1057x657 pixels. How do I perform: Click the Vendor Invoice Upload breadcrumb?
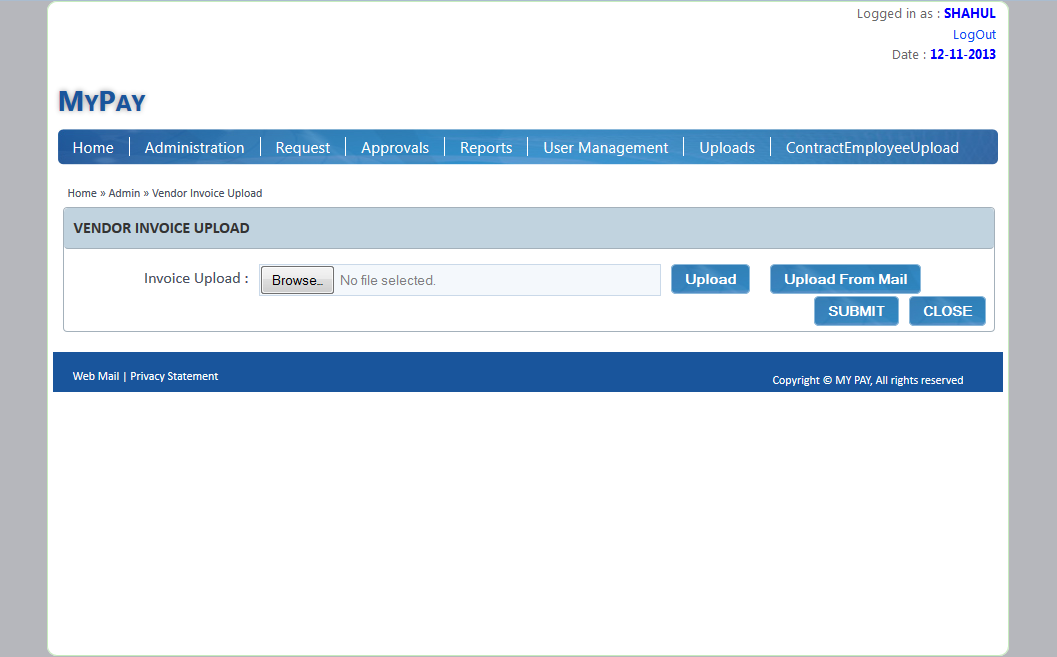(x=207, y=193)
